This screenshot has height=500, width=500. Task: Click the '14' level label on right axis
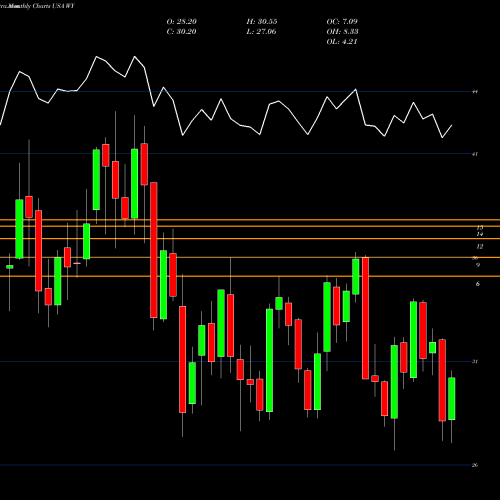(x=480, y=234)
